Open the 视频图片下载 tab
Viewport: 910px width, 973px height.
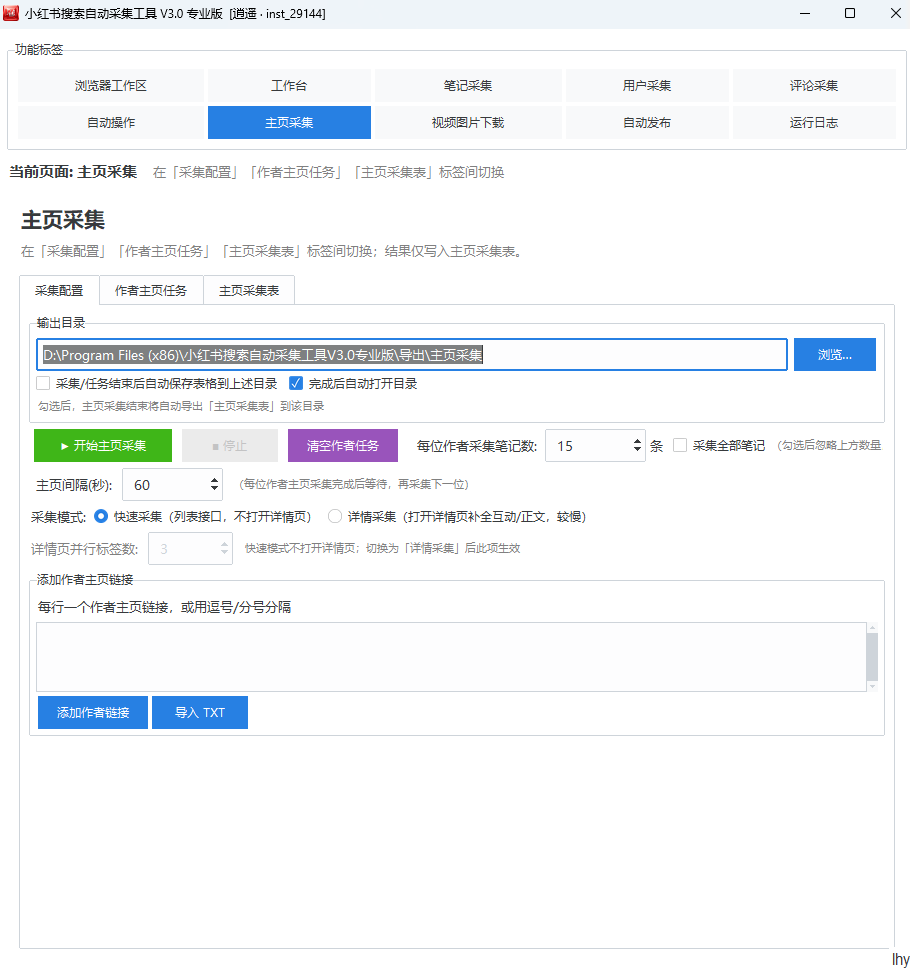[x=468, y=122]
